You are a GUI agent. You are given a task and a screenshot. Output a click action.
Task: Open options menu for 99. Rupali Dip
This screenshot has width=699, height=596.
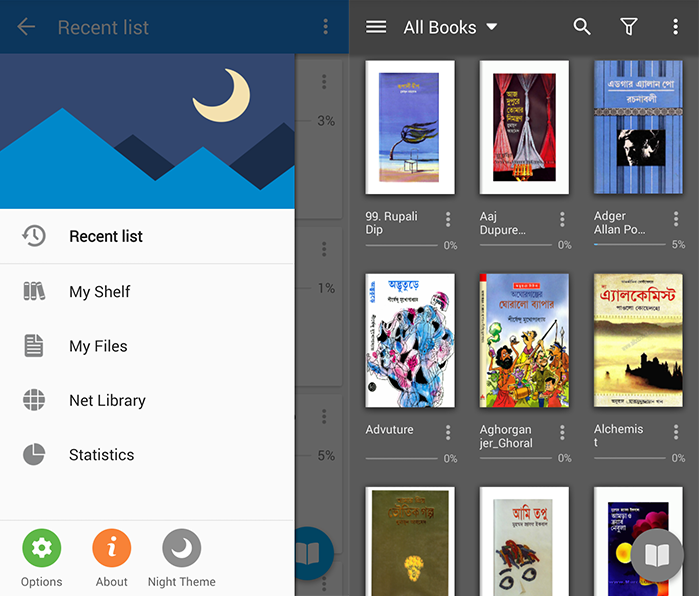pos(448,219)
